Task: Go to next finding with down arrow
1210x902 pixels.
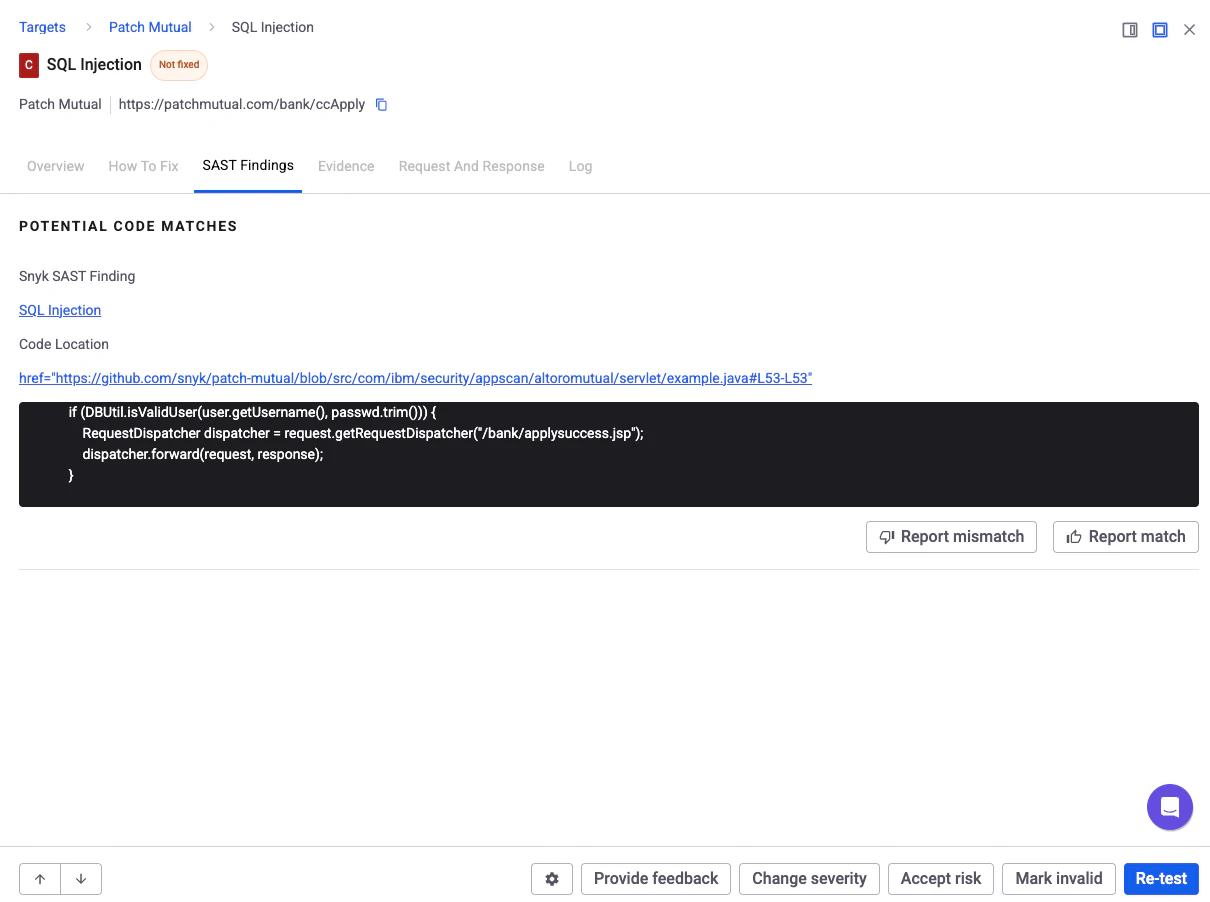Action: (81, 879)
